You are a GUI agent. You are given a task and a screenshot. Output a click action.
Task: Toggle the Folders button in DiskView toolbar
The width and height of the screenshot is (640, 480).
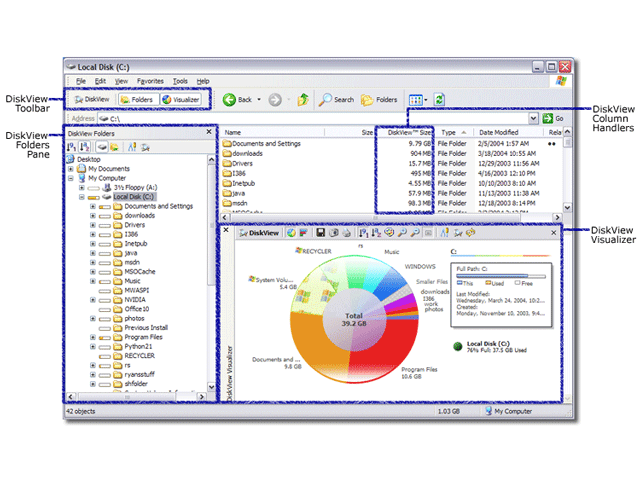pyautogui.click(x=137, y=100)
